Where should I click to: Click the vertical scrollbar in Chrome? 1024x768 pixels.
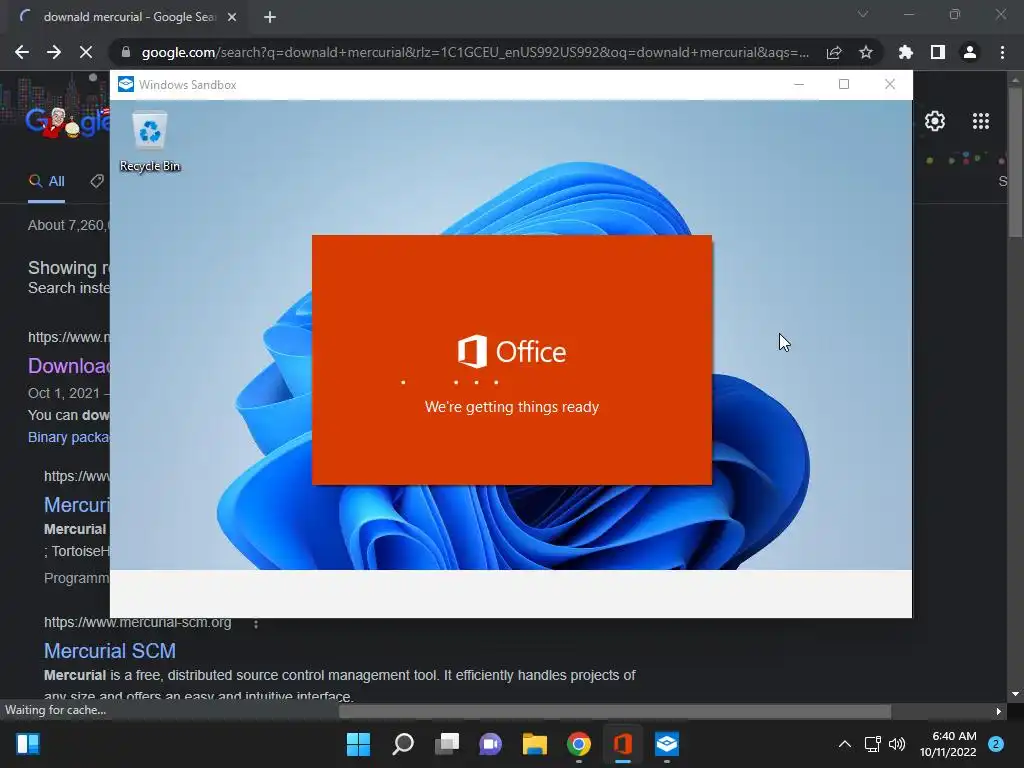(1015, 161)
